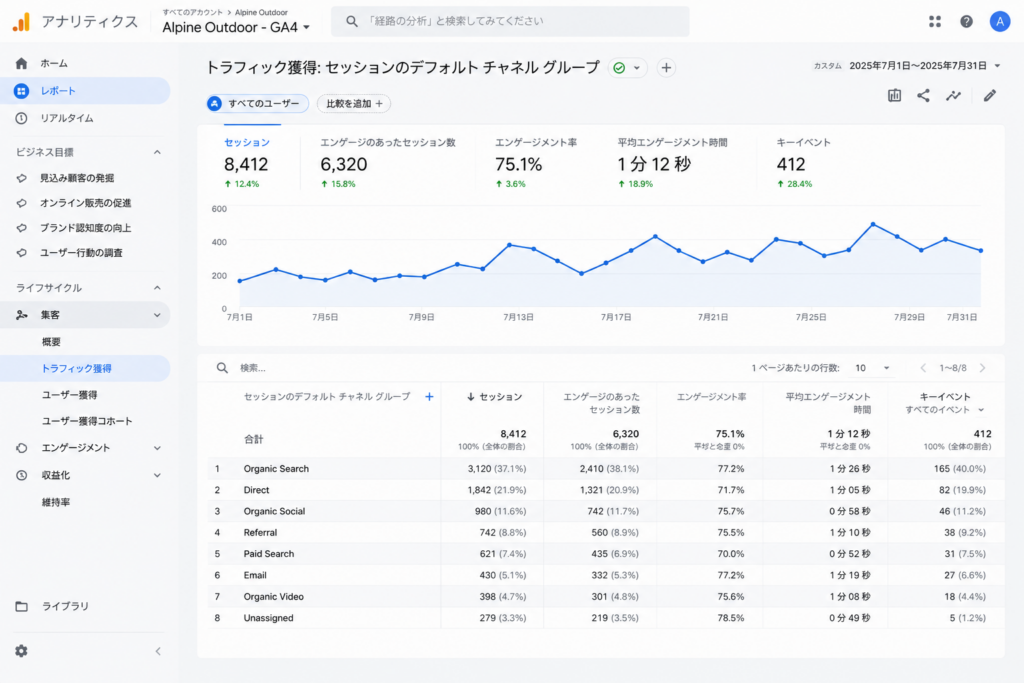
Task: Click the ライブラリ folder icon
Action: [x=22, y=606]
